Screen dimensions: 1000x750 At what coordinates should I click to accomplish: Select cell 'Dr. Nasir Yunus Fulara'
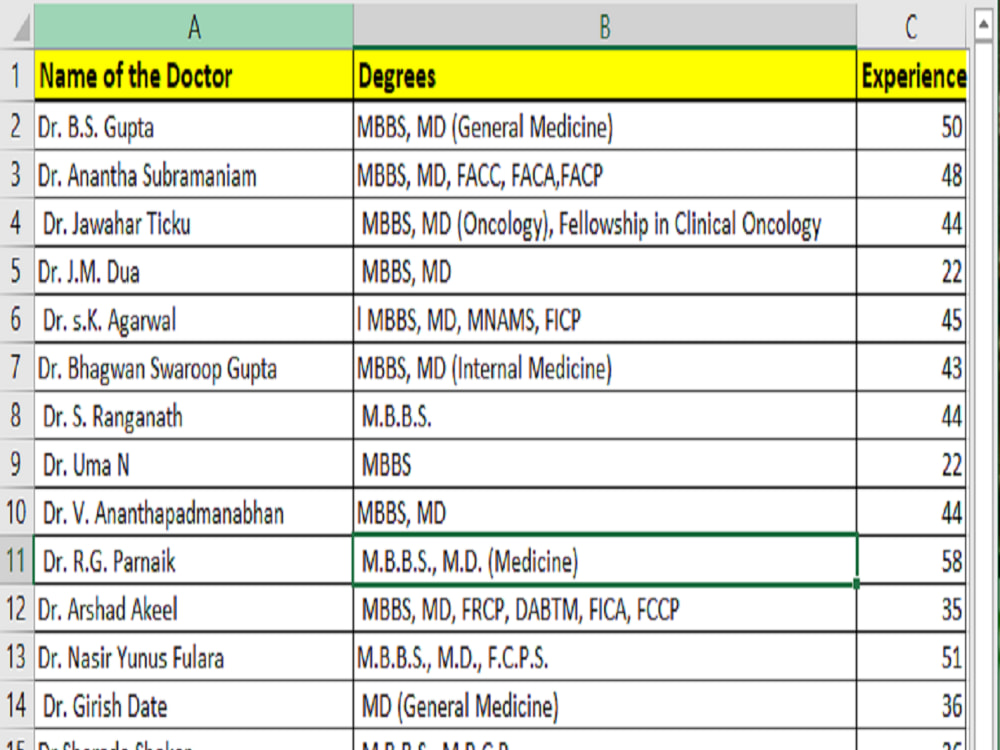[194, 657]
